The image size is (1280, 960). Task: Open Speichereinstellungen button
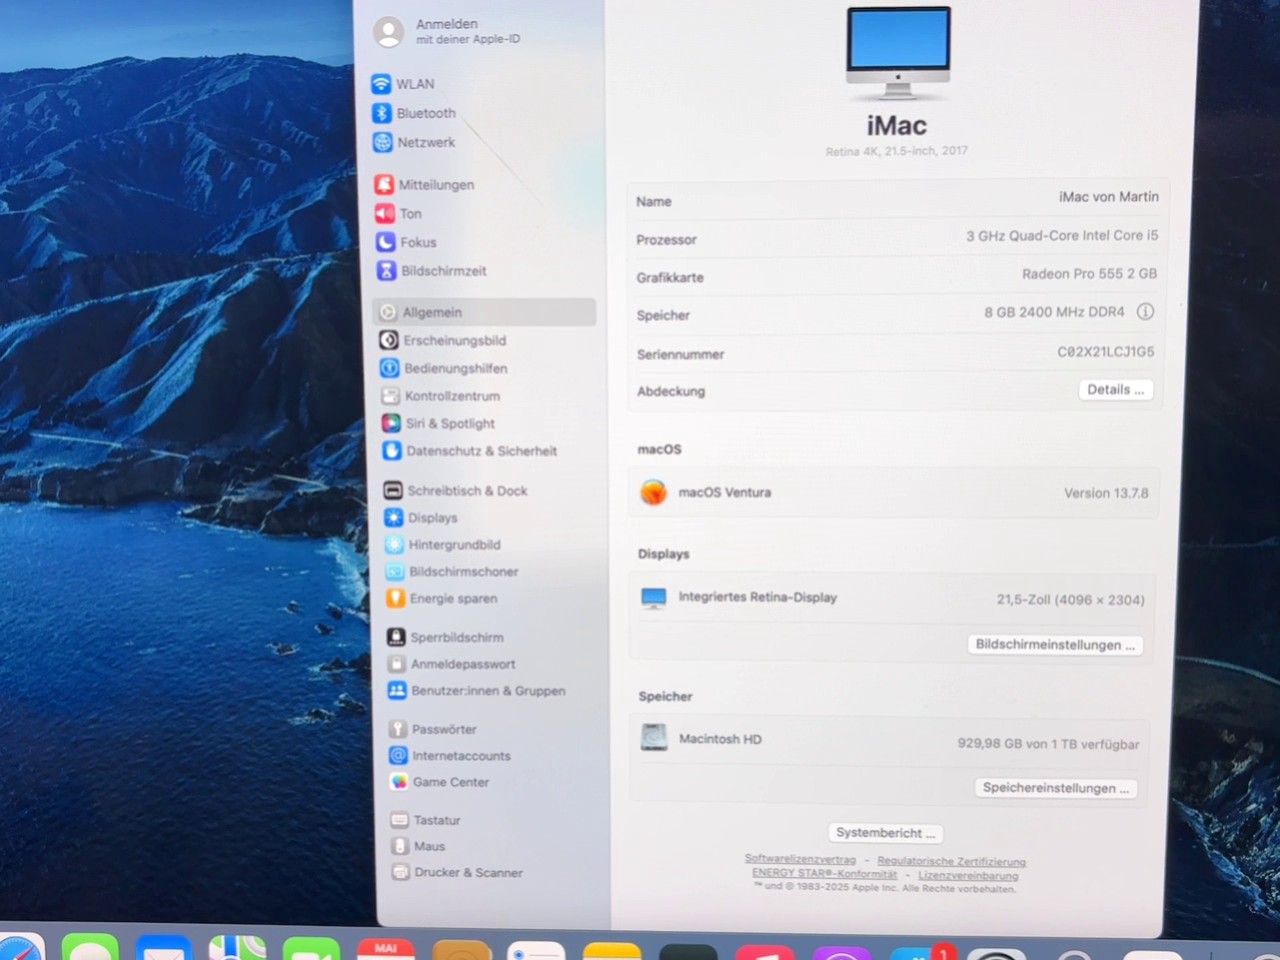point(1055,787)
